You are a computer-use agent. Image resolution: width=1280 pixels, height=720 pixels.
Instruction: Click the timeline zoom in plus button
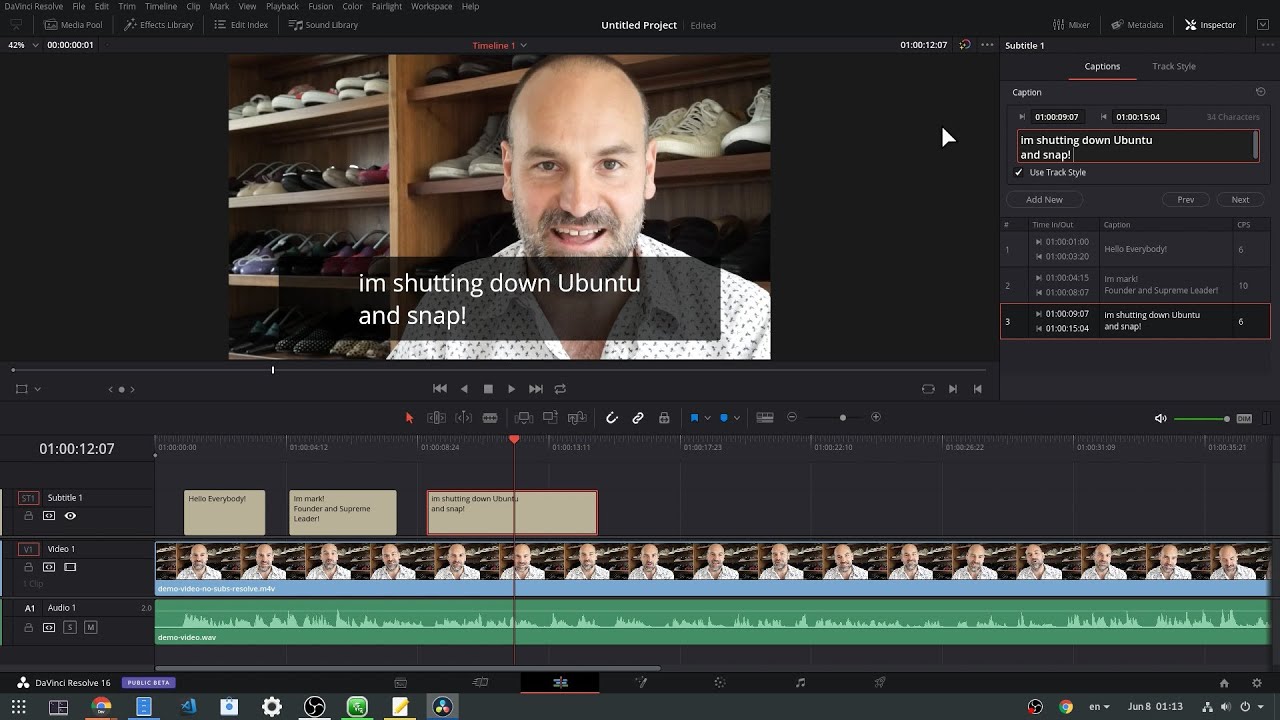point(876,417)
